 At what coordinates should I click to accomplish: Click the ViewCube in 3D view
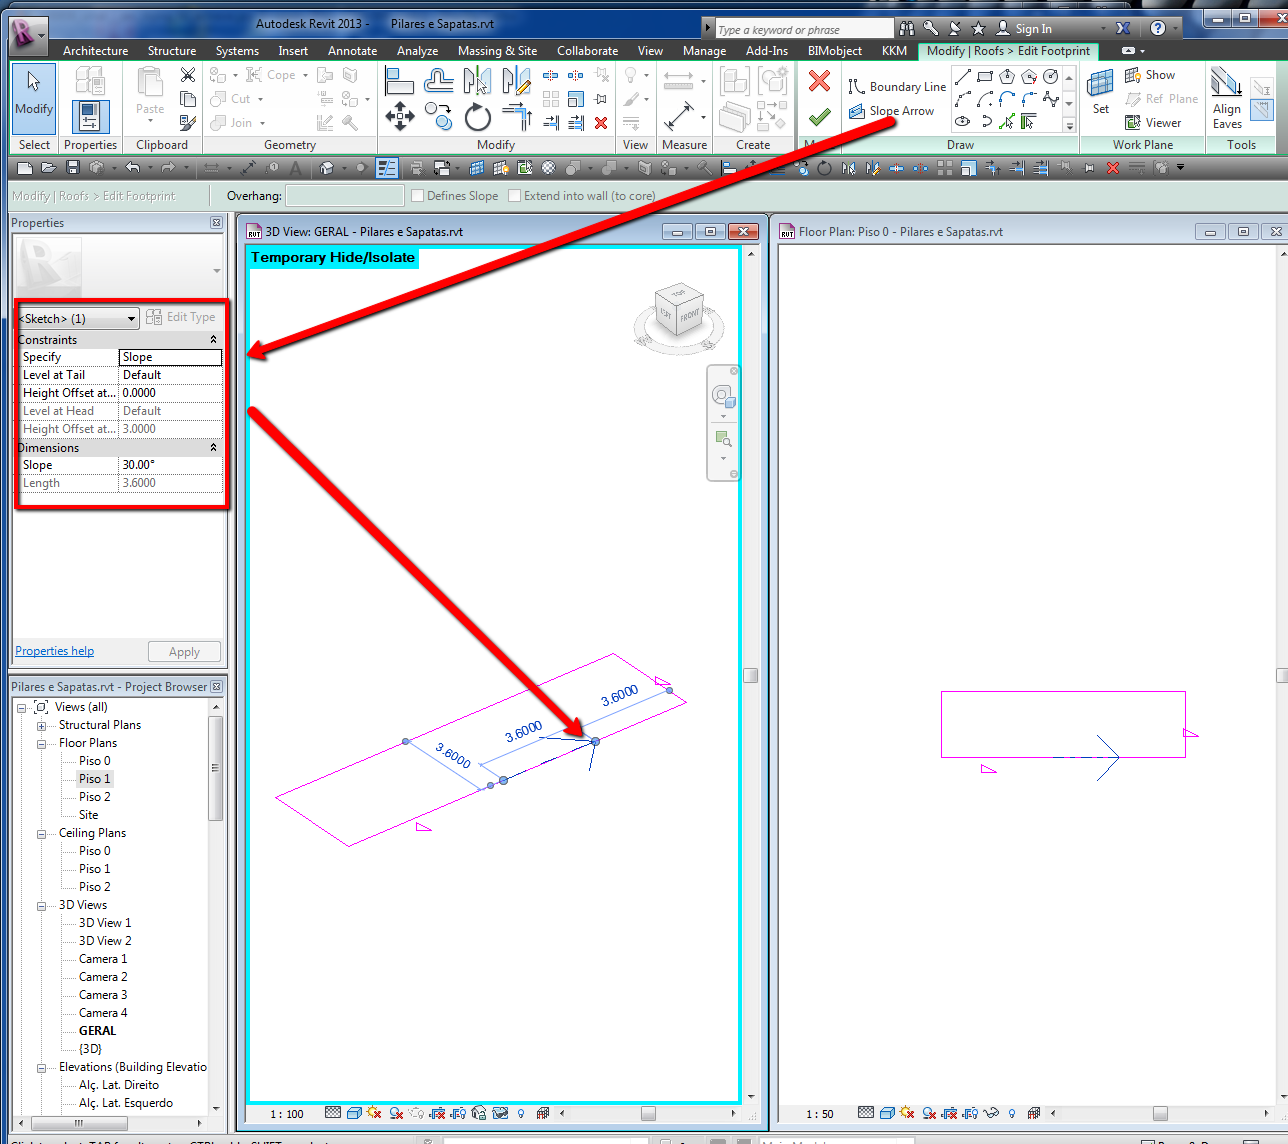(x=679, y=315)
